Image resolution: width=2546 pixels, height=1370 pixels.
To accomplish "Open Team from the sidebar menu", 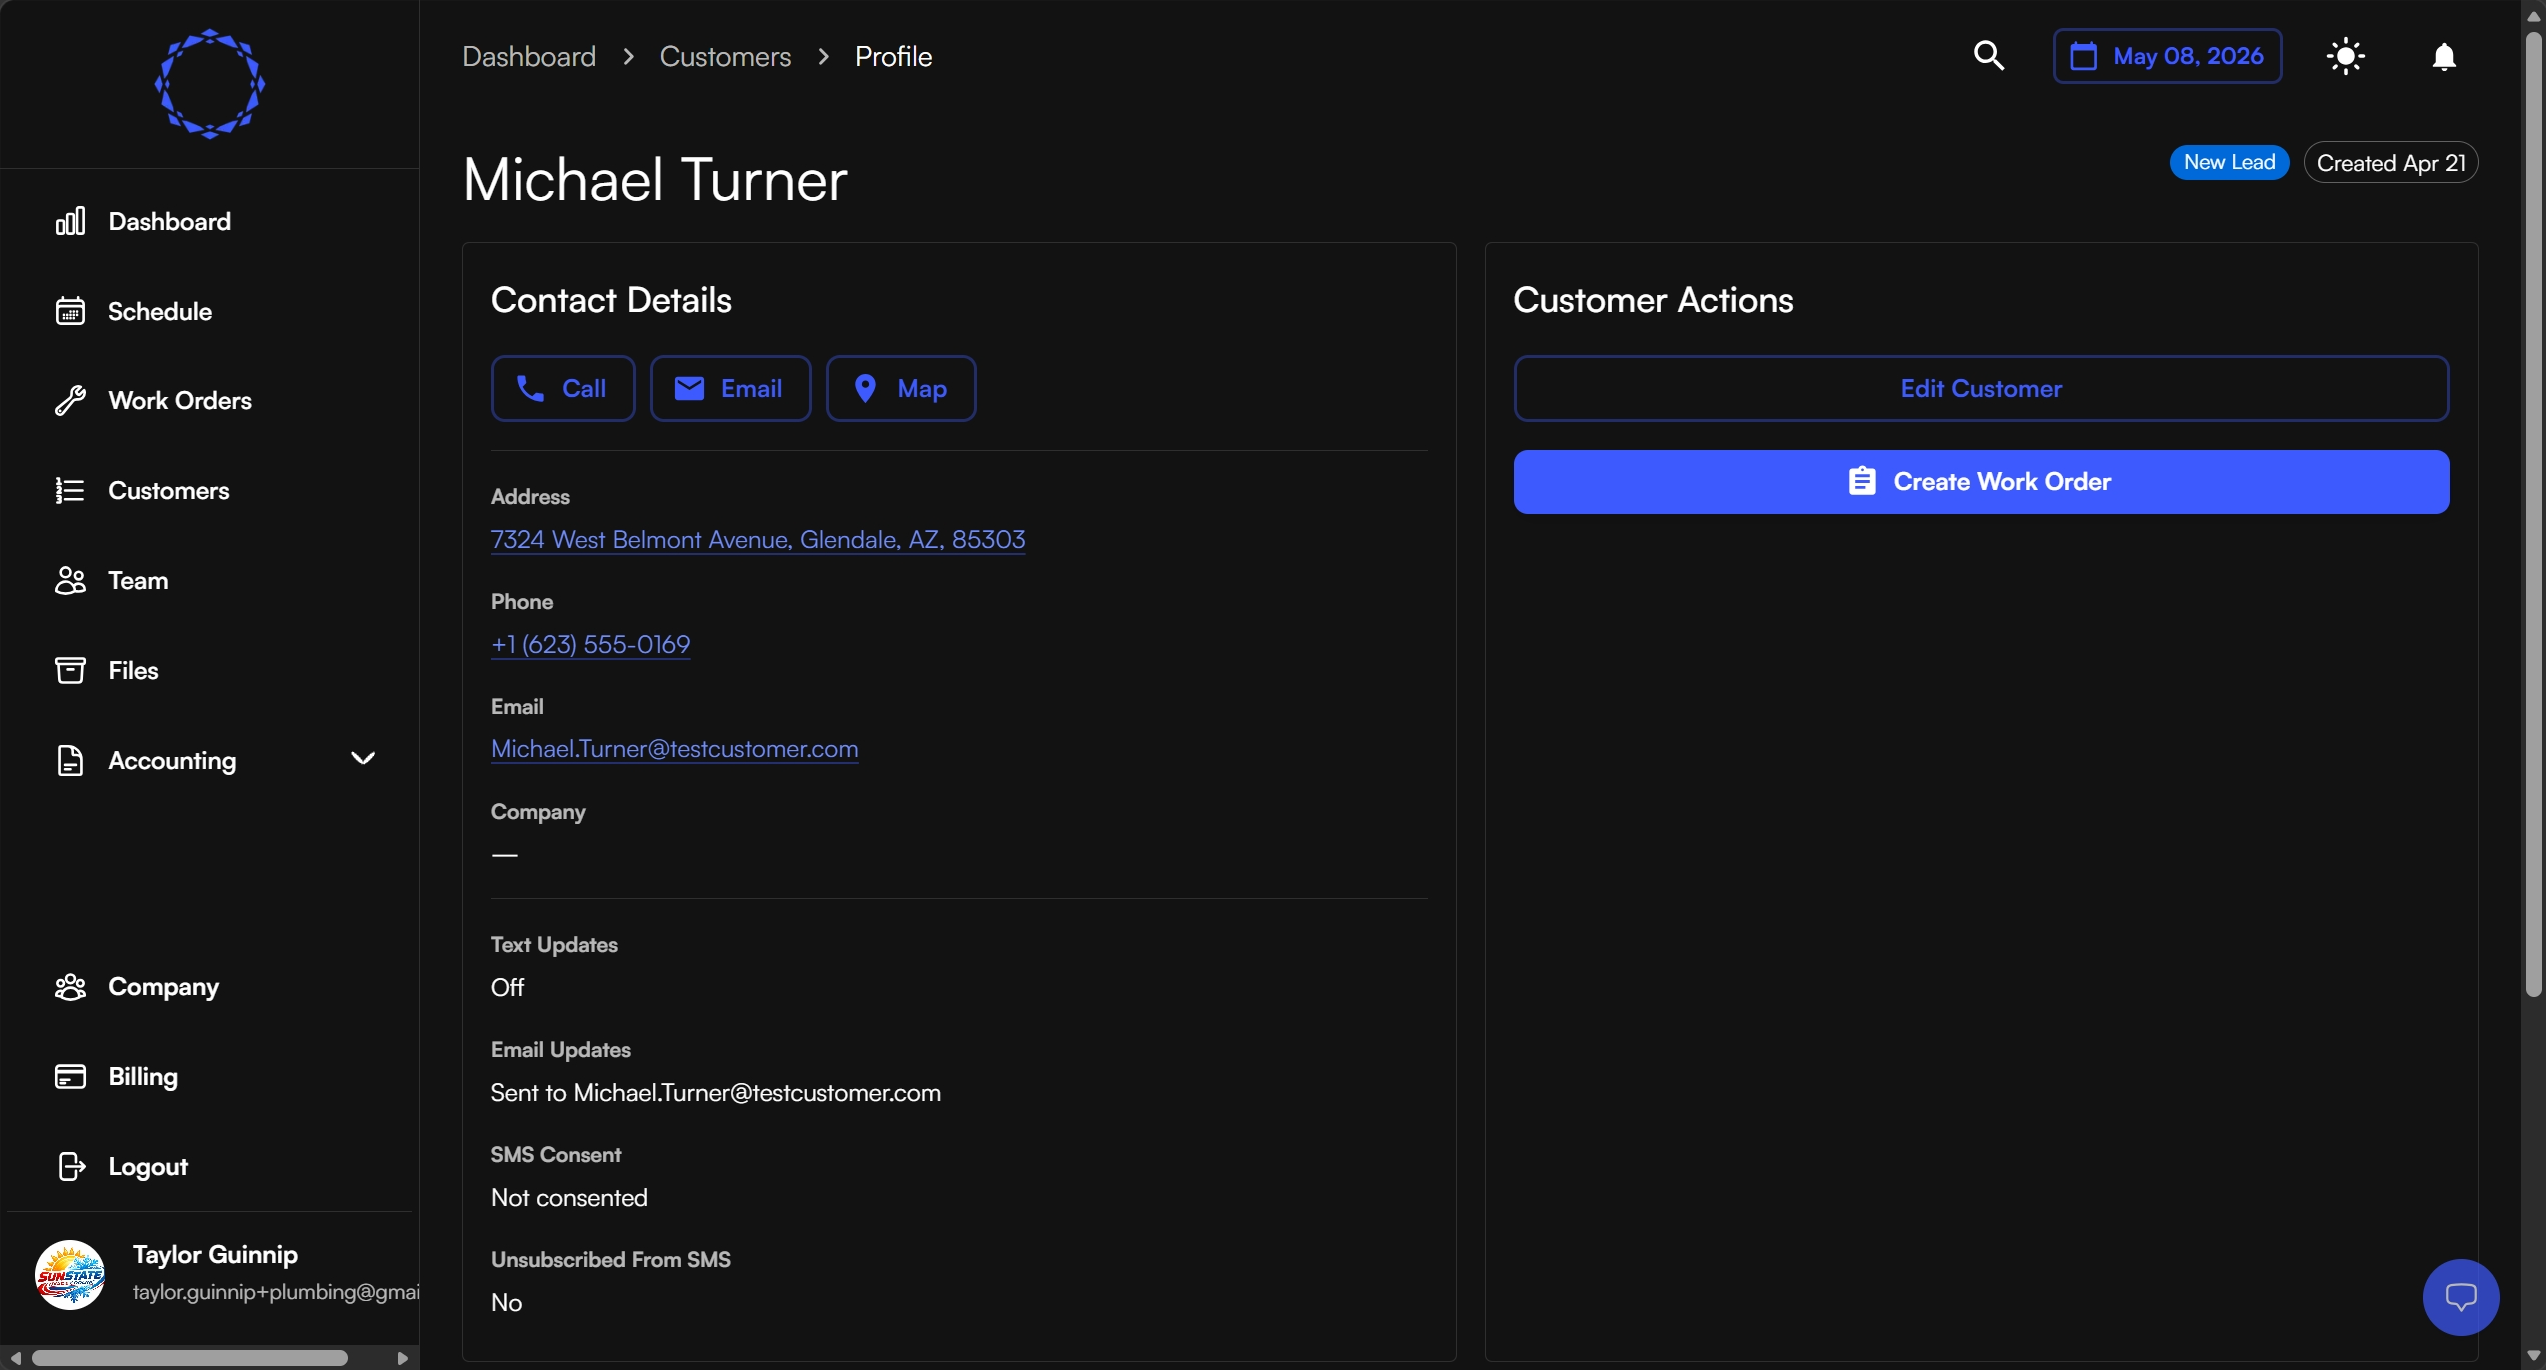I will click(138, 580).
